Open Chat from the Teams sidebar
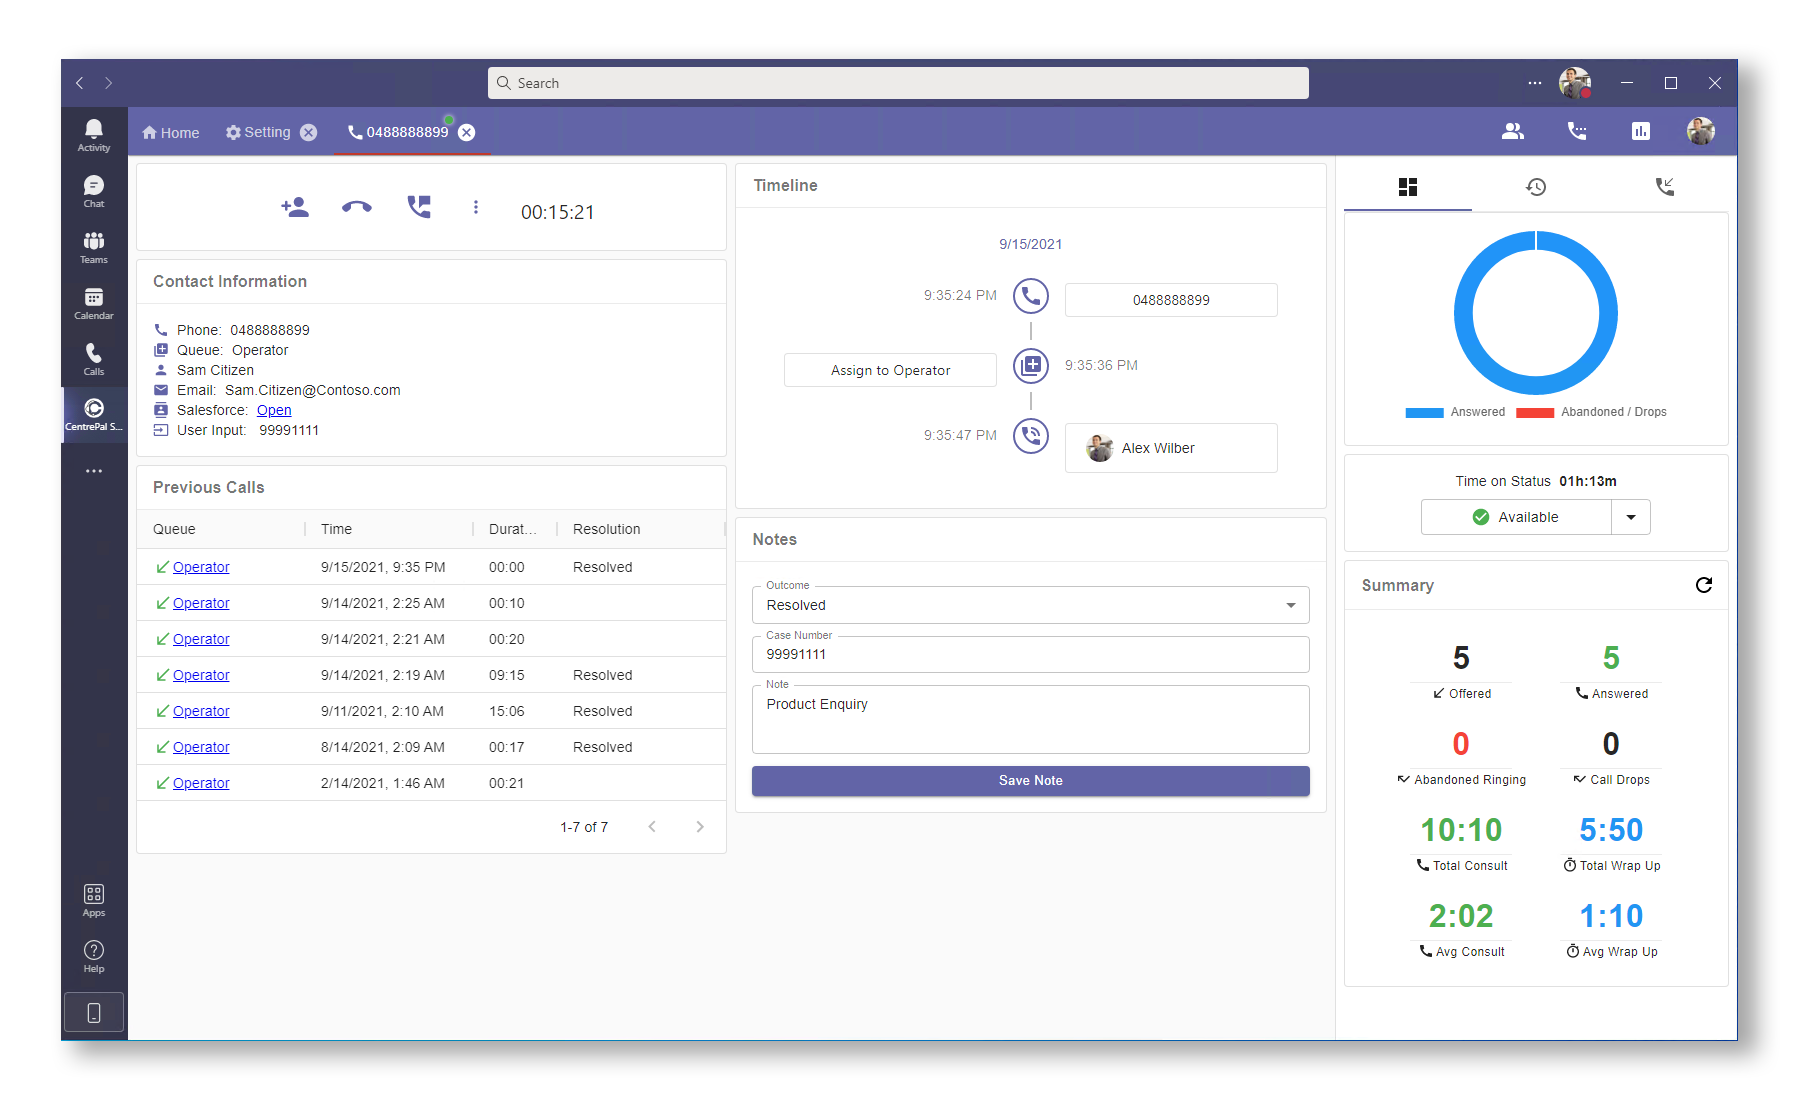The height and width of the screenshot is (1100, 1800). (94, 191)
